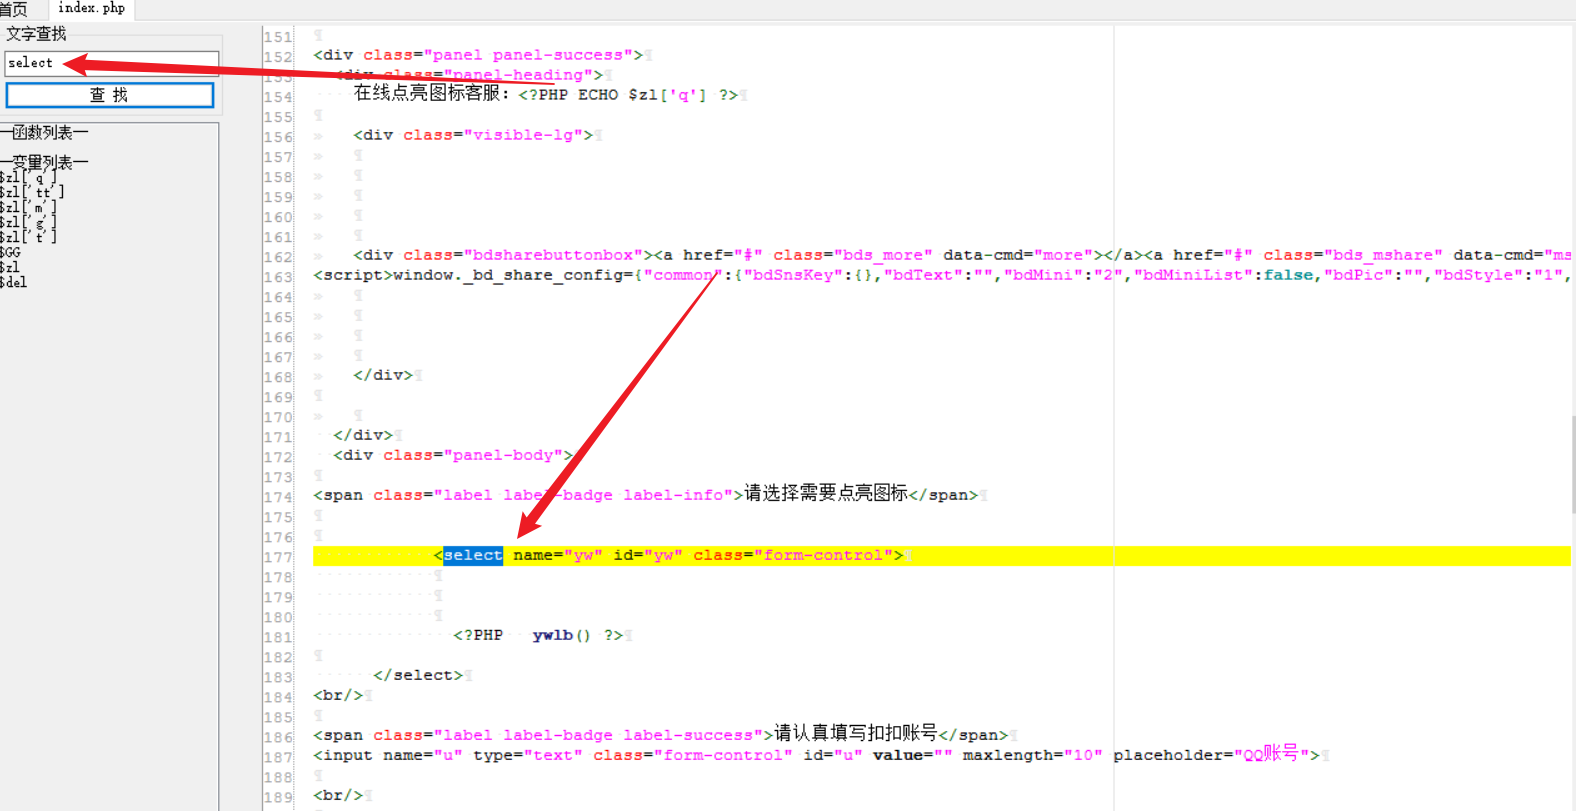The width and height of the screenshot is (1576, 811).
Task: Place cursor on "panel-body" class string
Action: 503,455
